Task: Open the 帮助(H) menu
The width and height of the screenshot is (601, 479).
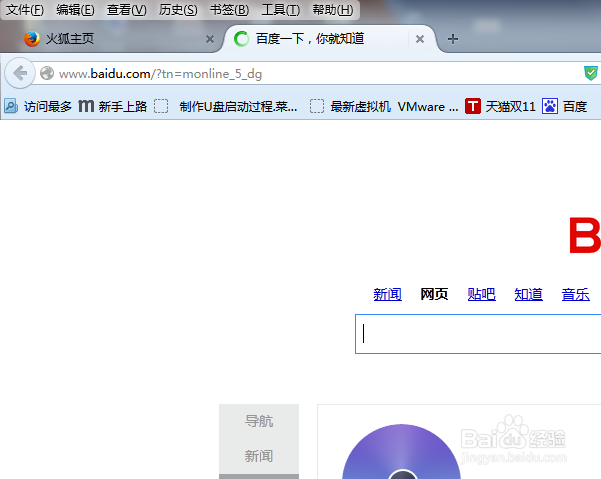Action: [x=333, y=10]
